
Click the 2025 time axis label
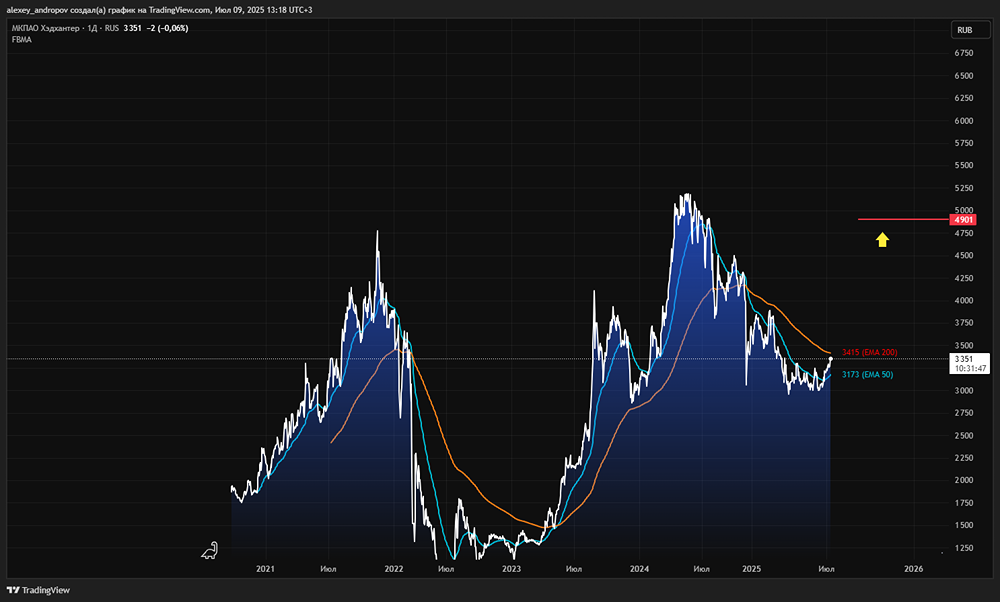coord(751,569)
